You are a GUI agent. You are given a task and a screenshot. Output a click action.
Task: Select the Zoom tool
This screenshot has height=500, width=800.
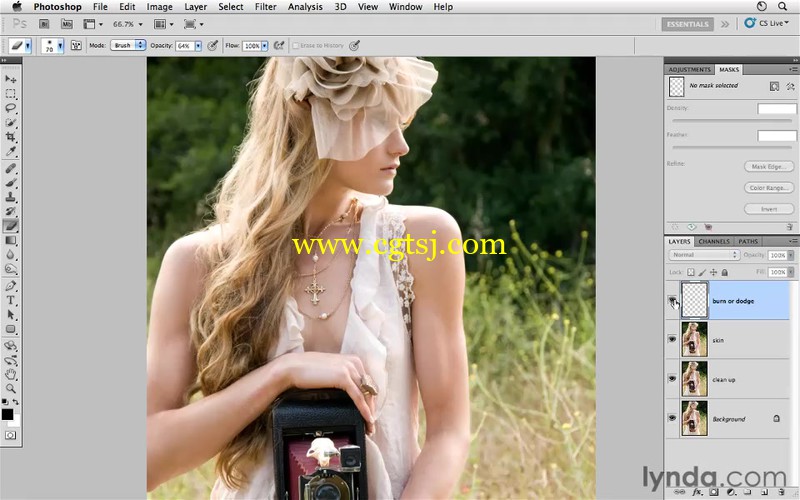11,389
